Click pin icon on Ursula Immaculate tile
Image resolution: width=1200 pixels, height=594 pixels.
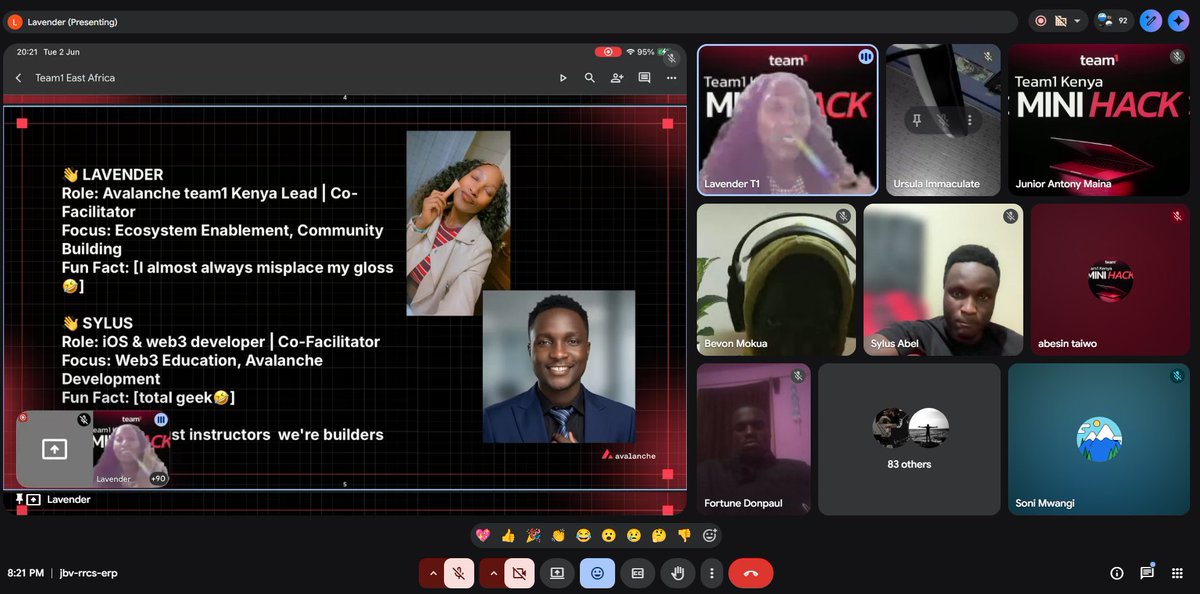(916, 120)
